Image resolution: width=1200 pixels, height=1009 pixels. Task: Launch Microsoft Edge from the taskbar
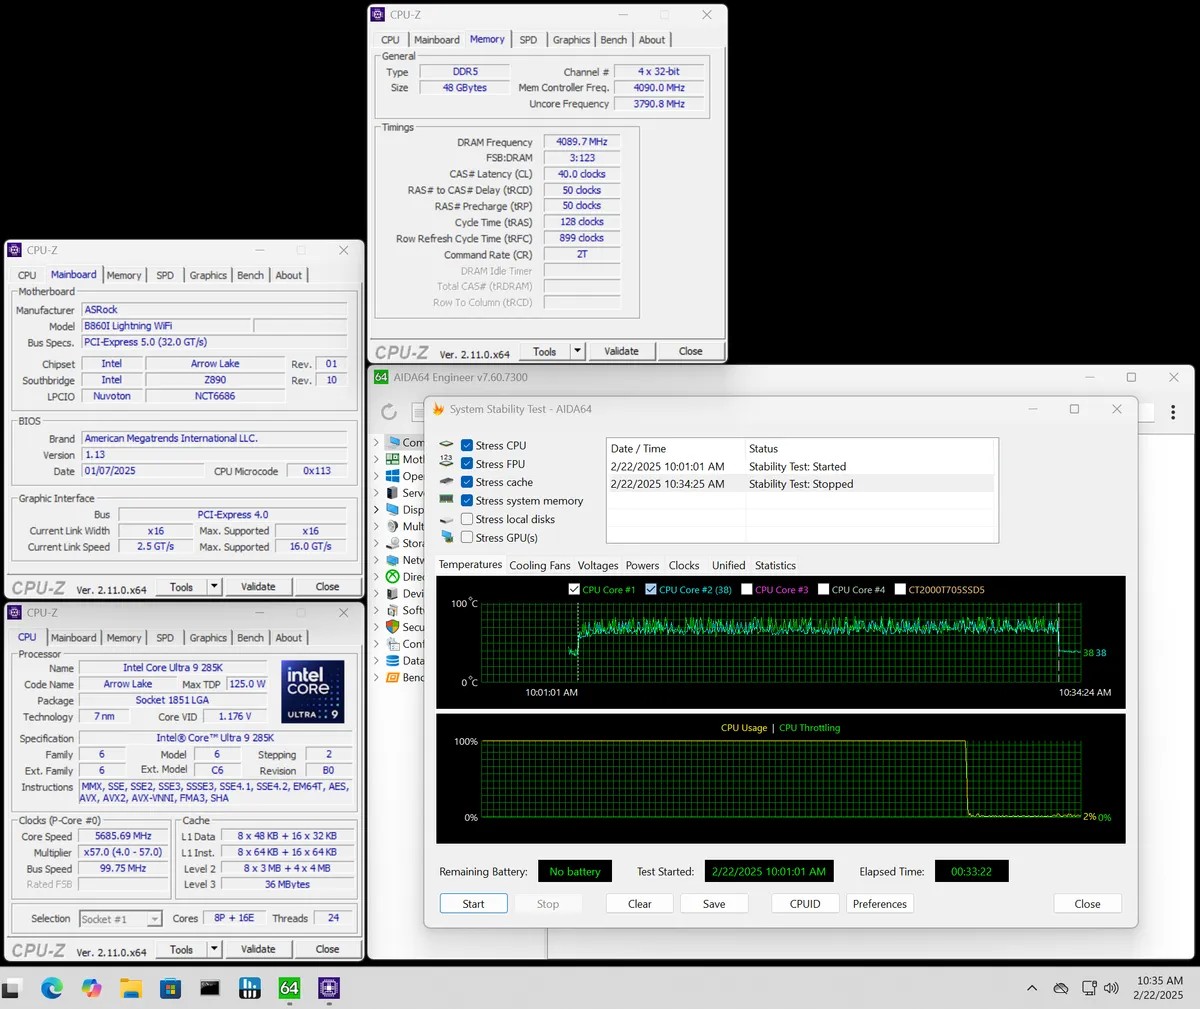tap(52, 988)
